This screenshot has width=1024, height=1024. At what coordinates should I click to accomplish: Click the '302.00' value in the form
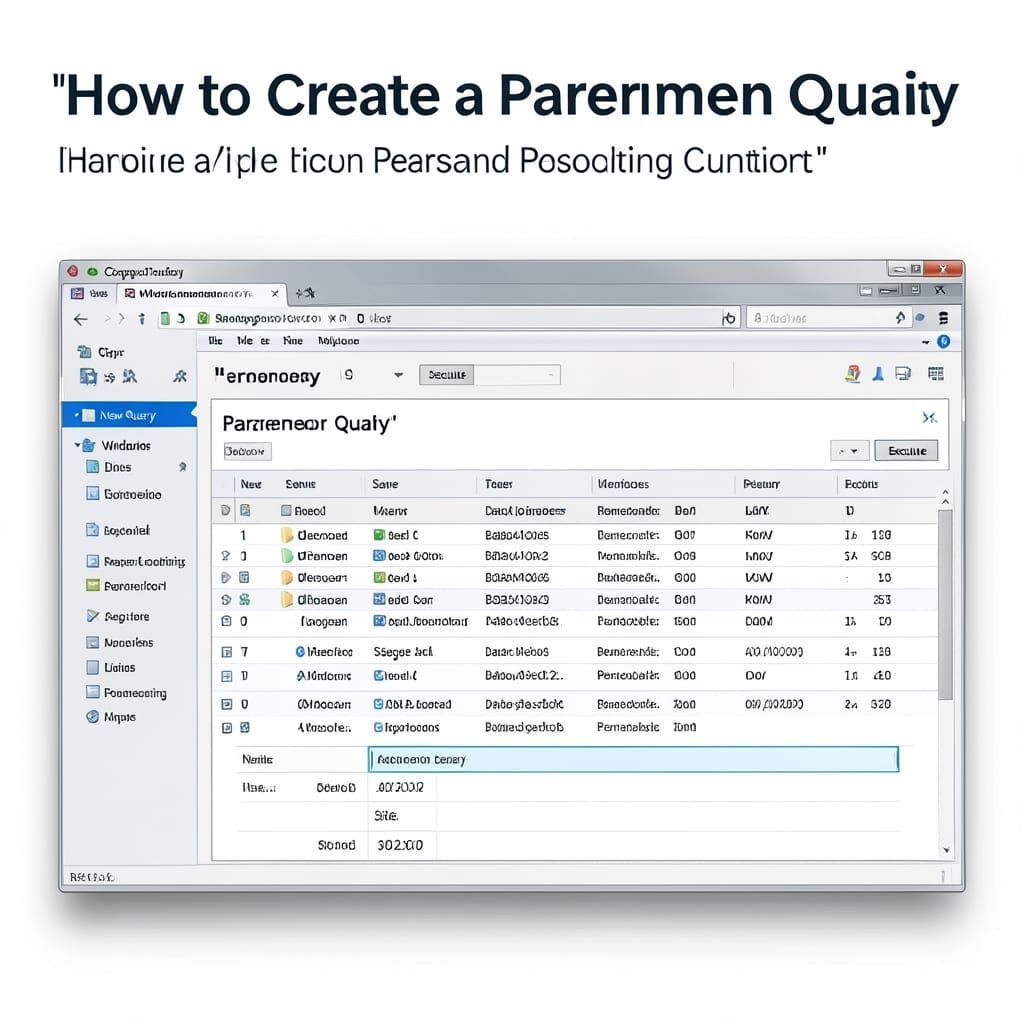click(x=400, y=846)
